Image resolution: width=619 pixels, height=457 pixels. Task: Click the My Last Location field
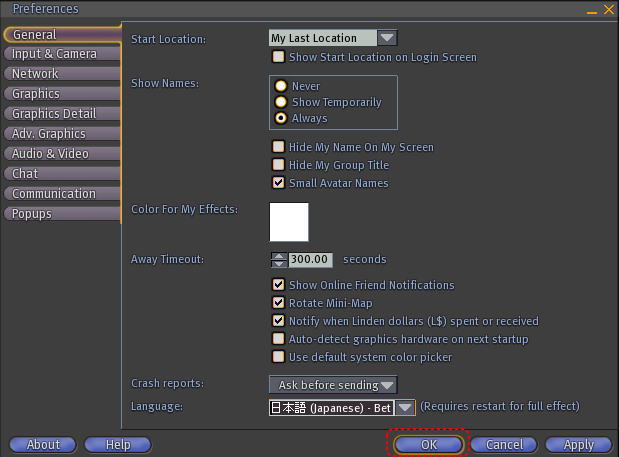pyautogui.click(x=323, y=38)
